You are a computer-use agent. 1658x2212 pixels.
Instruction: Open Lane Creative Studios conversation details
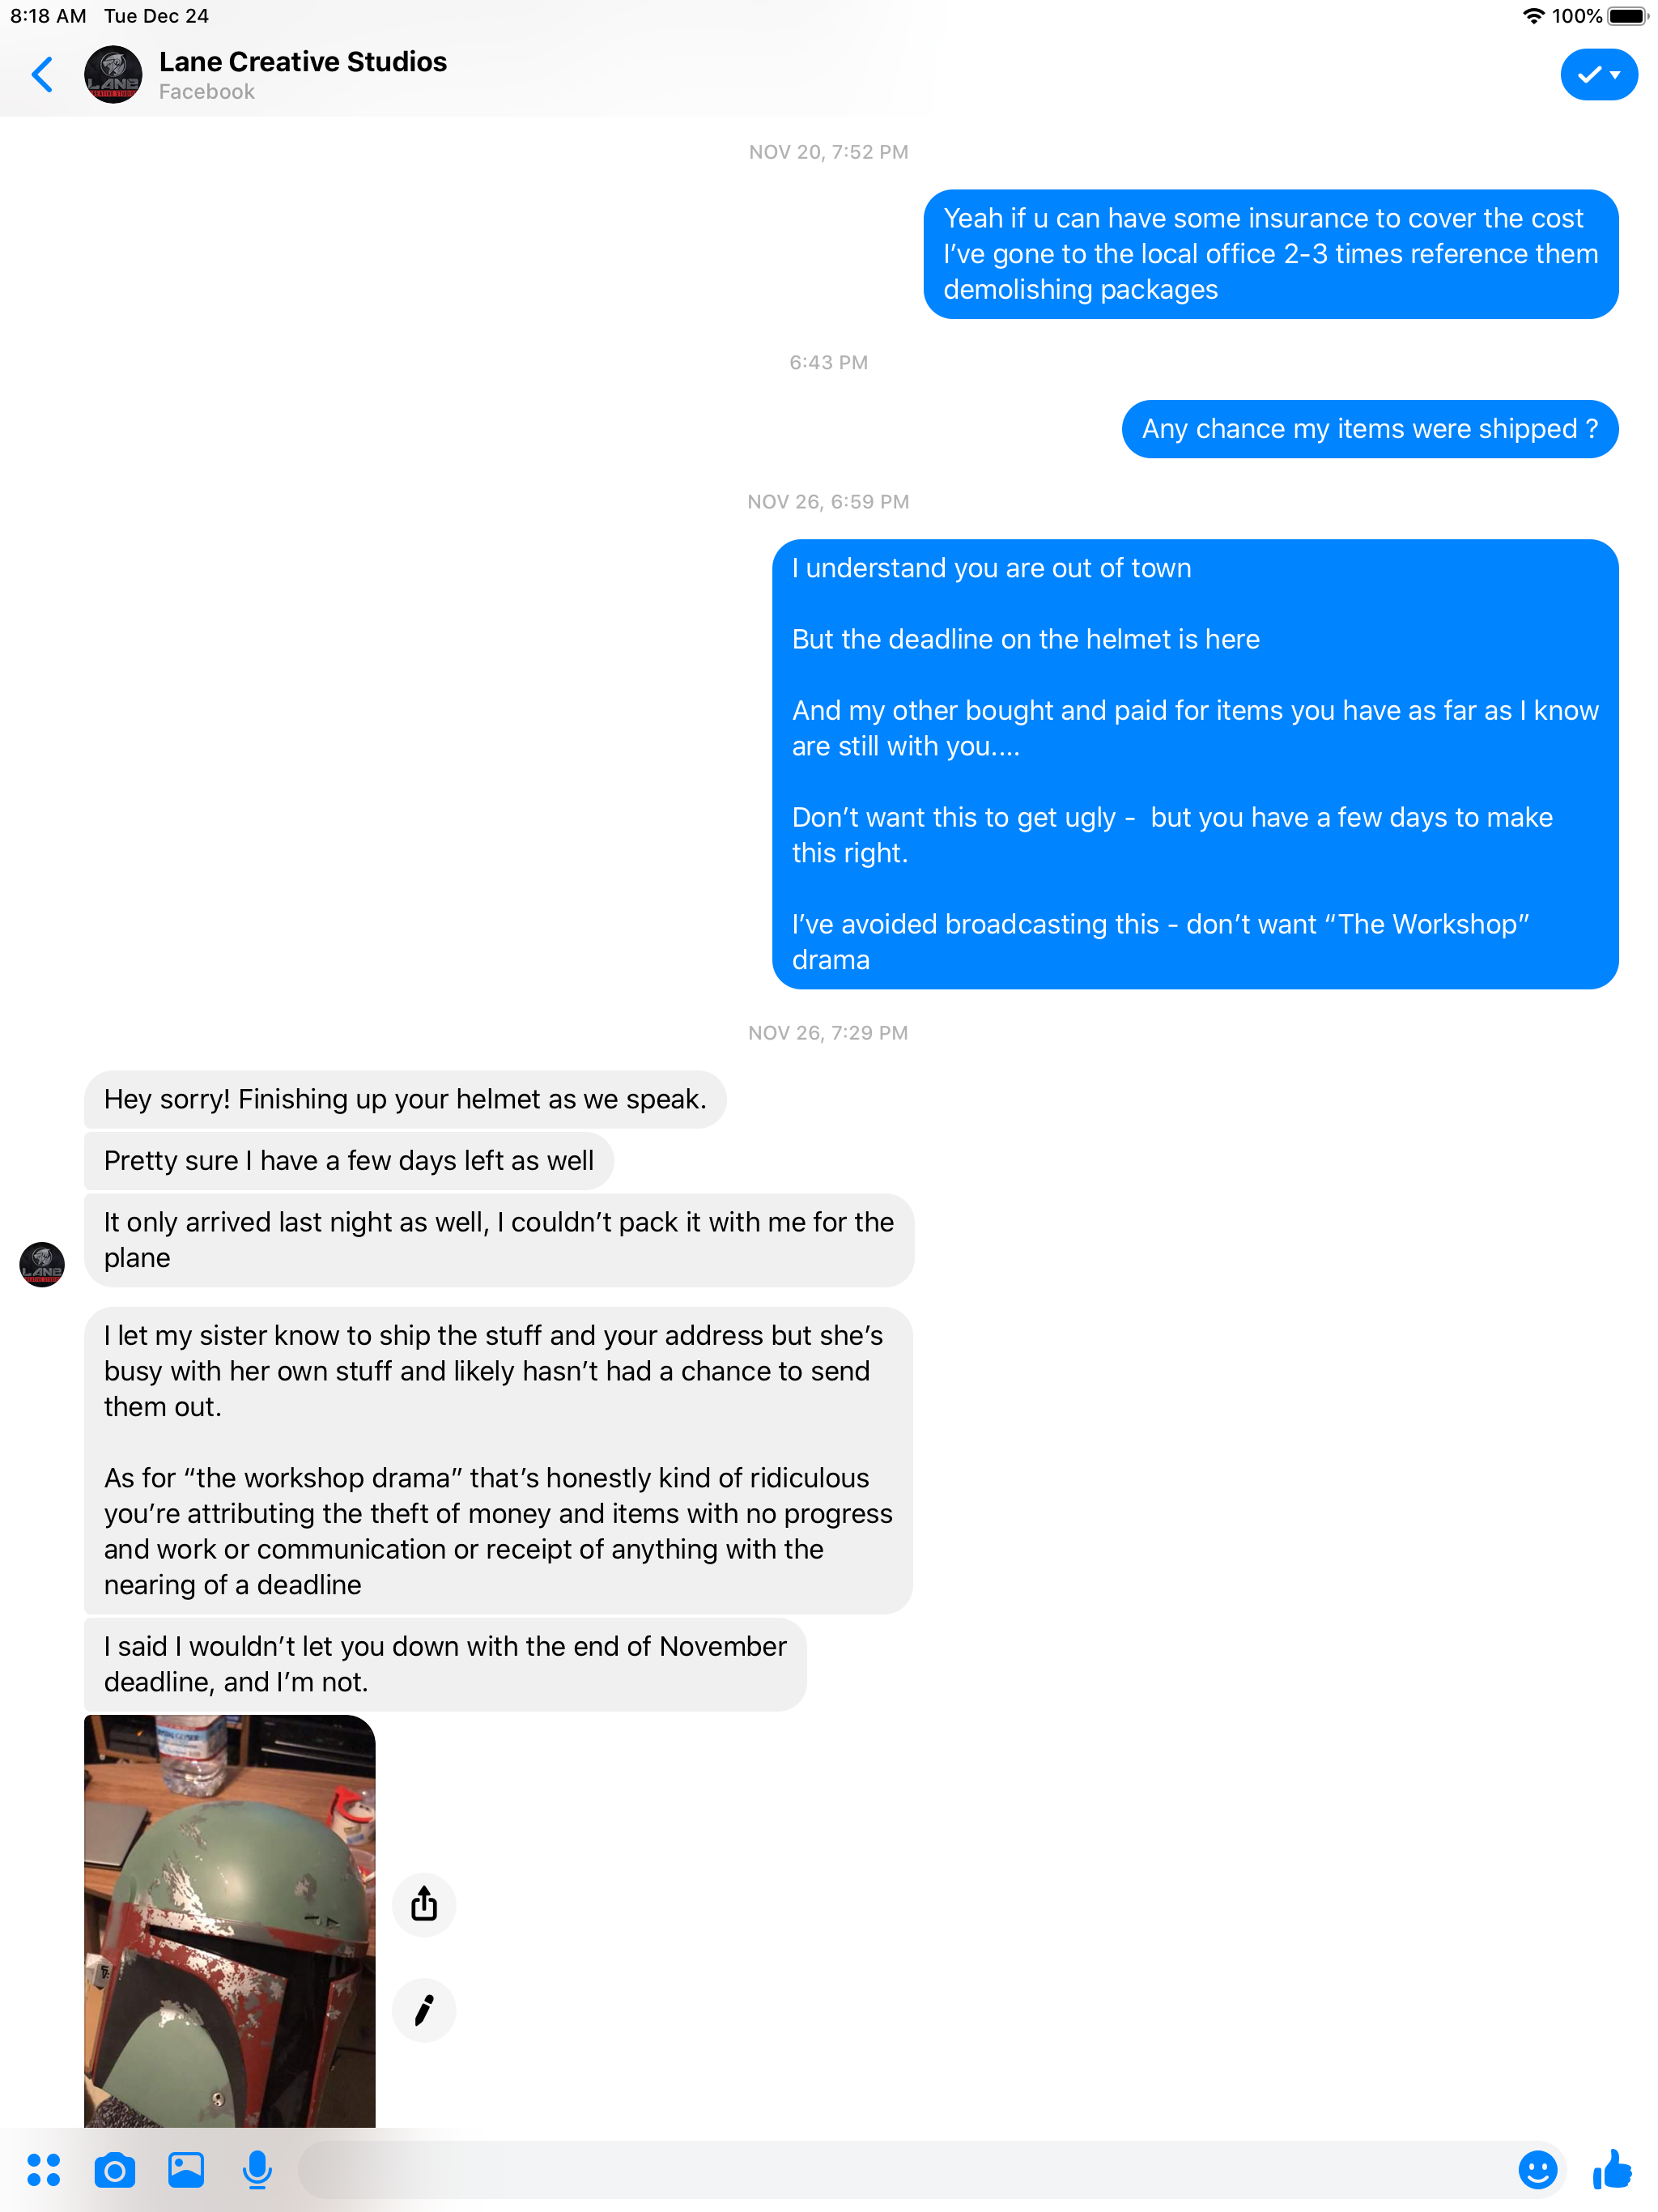pos(302,75)
